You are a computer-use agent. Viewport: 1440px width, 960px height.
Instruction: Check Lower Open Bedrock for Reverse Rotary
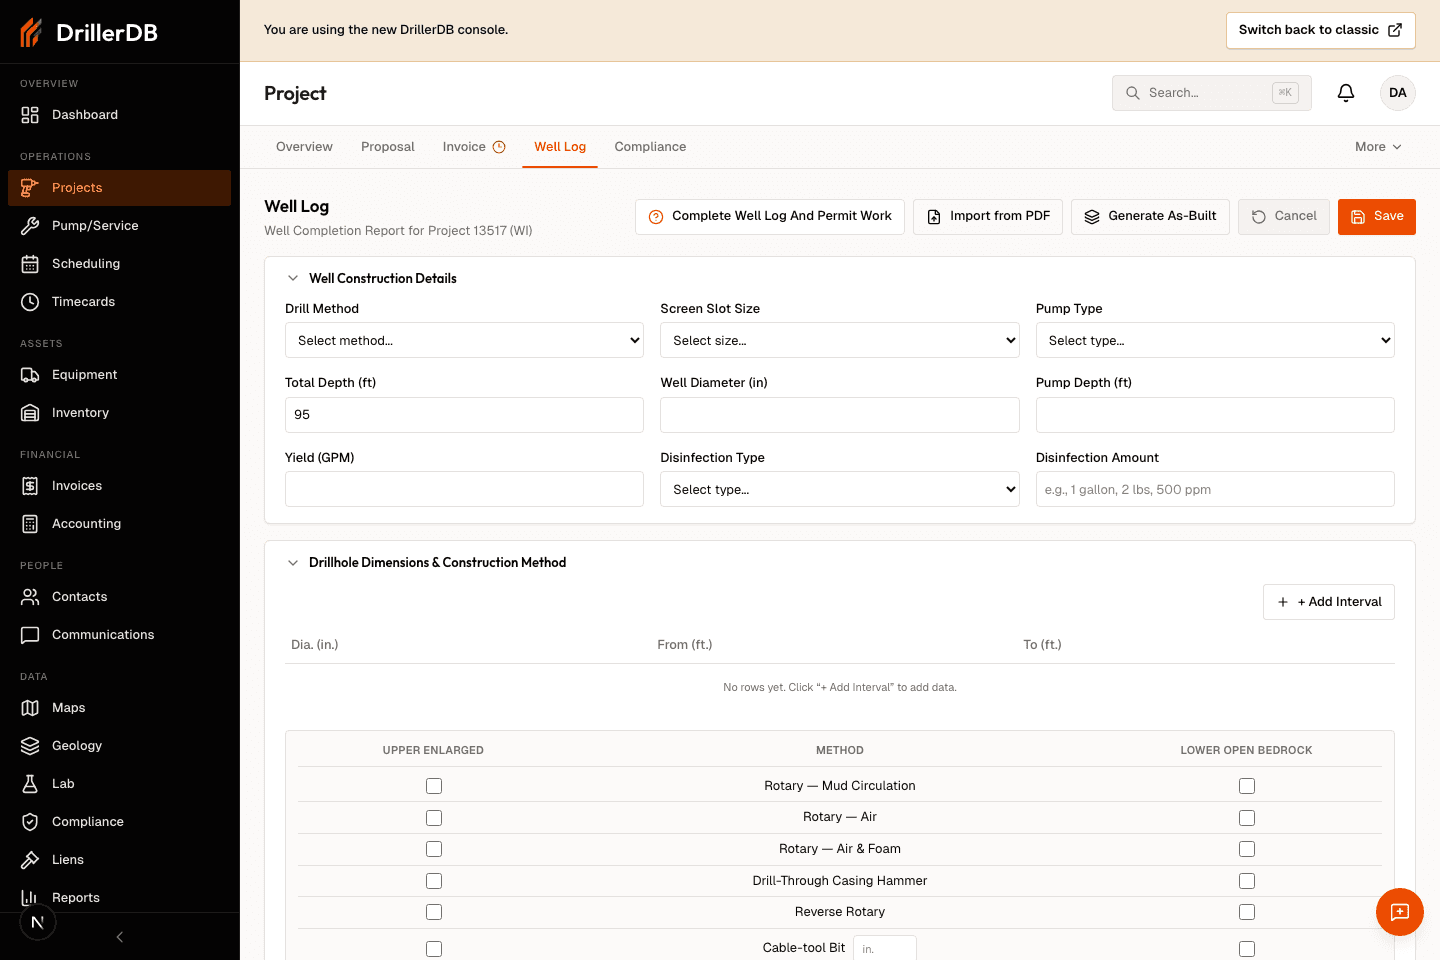1247,912
